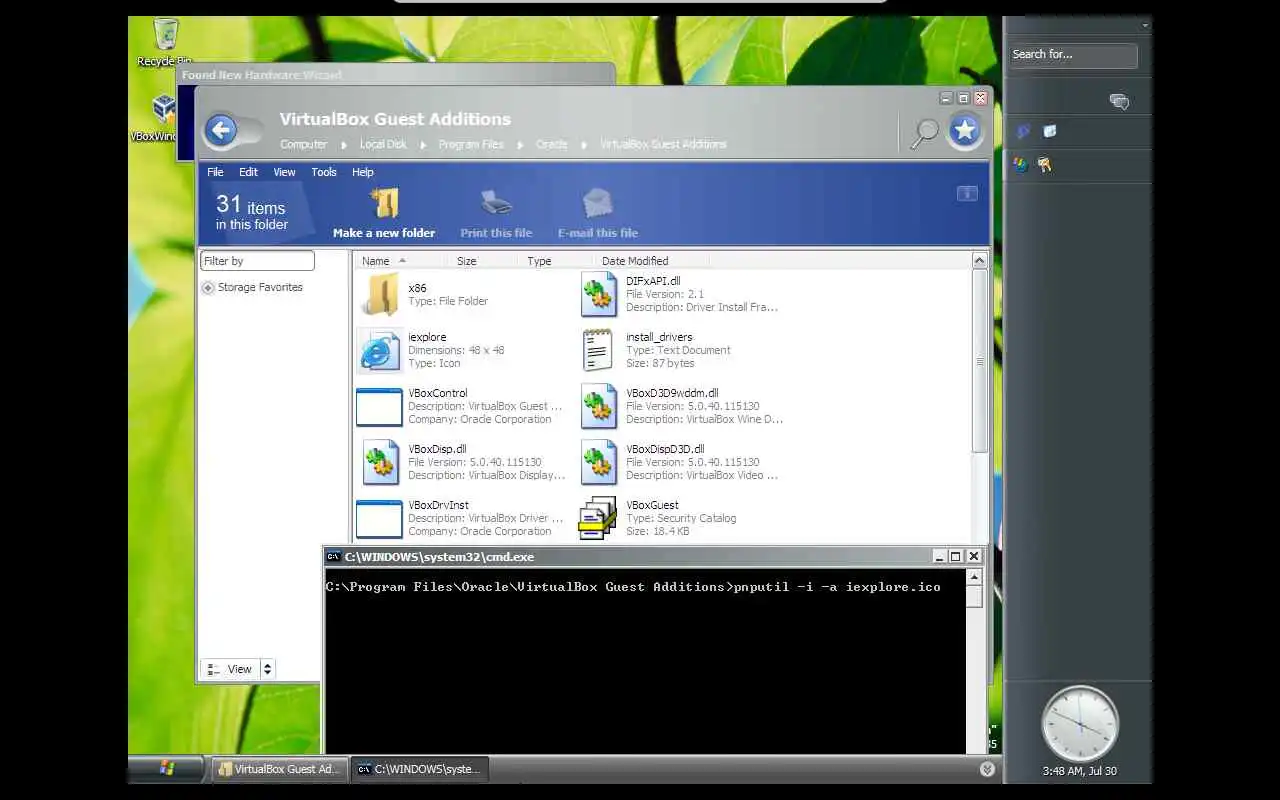Click the Make a new folder icon
Viewport: 1280px width, 800px height.
click(x=384, y=203)
